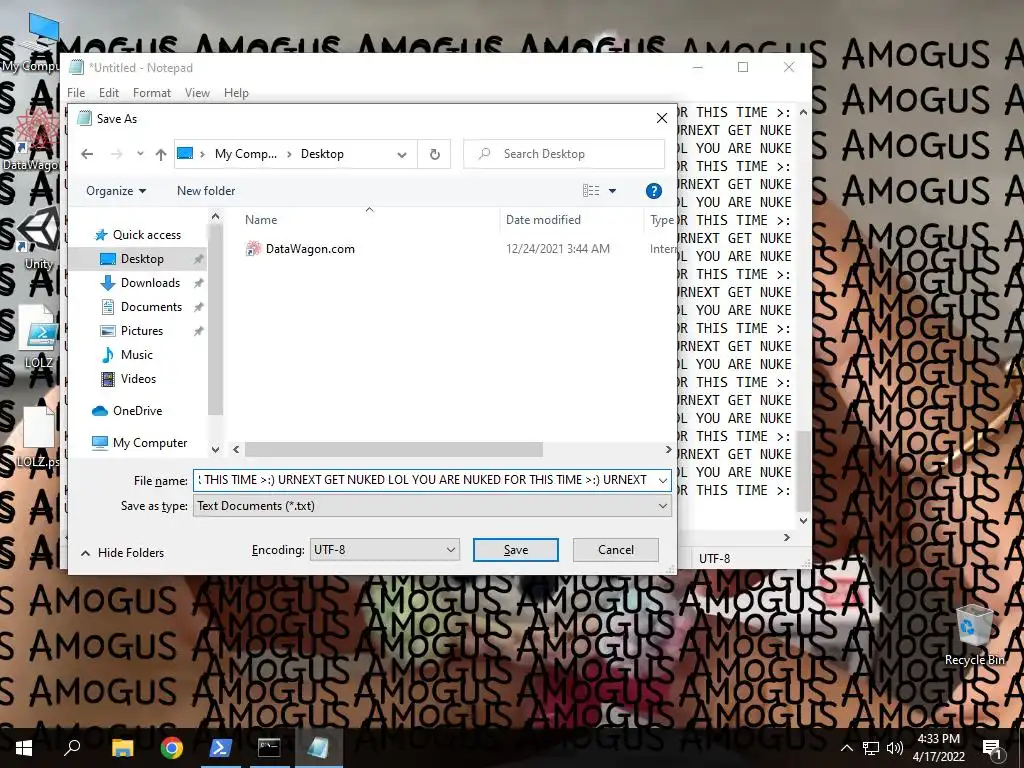Click the Up one level arrow

point(161,154)
